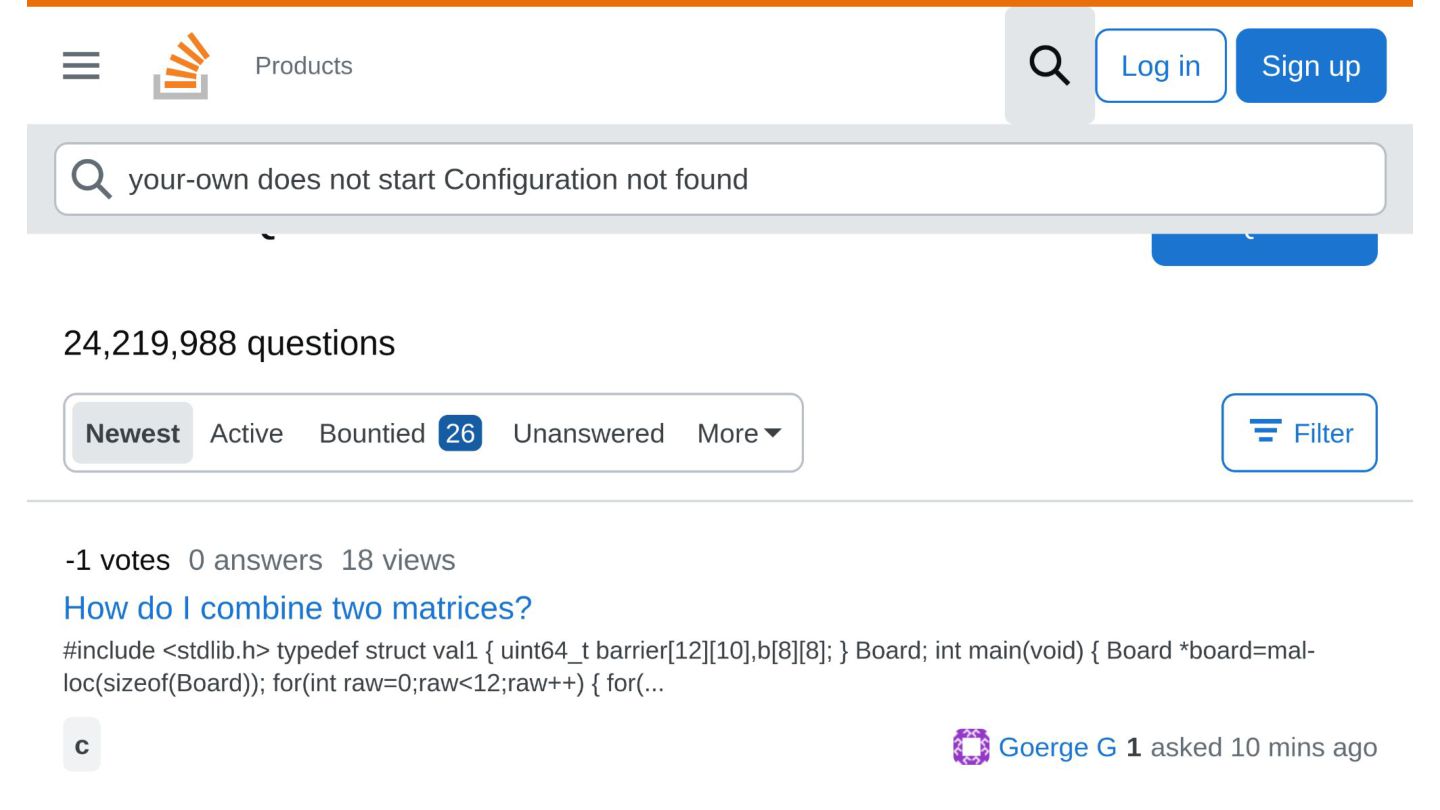The width and height of the screenshot is (1440, 810).
Task: Focus the search query input field
Action: pyautogui.click(x=720, y=180)
